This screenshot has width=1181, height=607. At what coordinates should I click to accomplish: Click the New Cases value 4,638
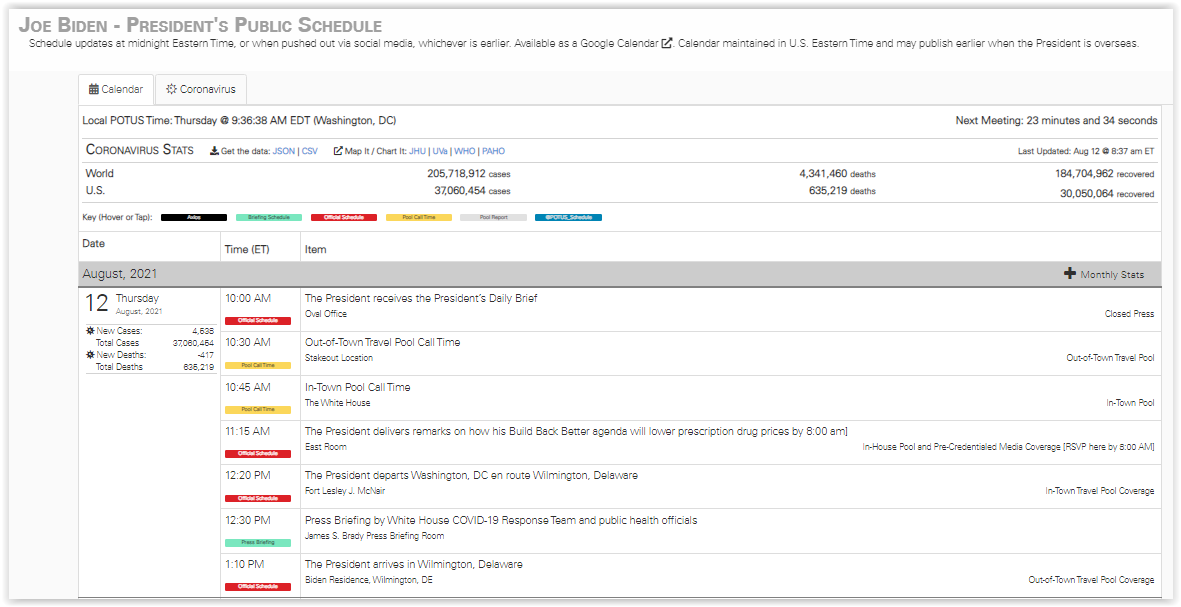(202, 331)
